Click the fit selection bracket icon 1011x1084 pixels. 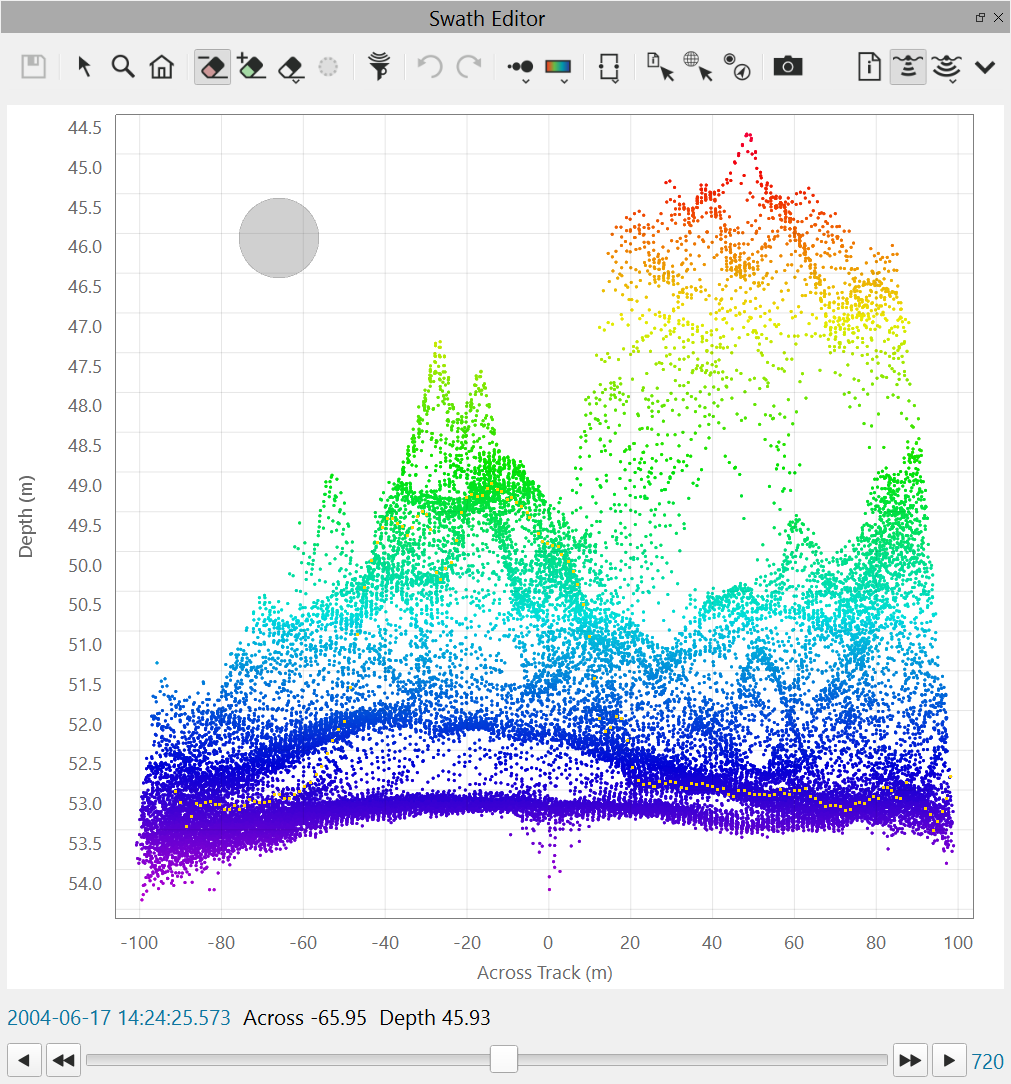click(x=609, y=68)
